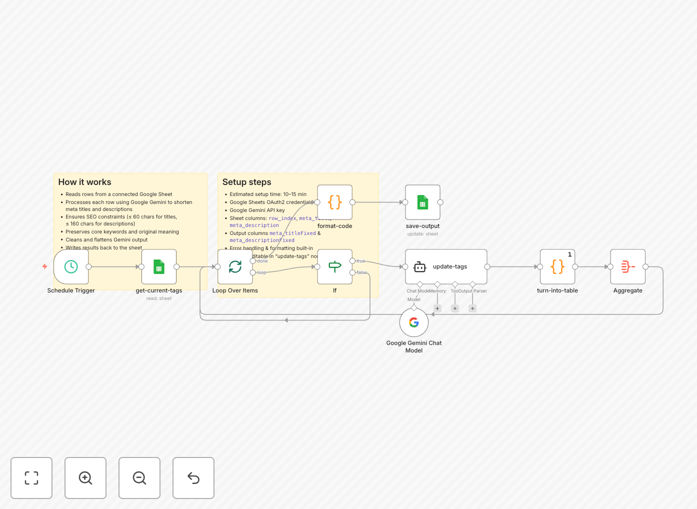Click the purple 'meta_description' code text
This screenshot has width=697, height=509.
point(254,225)
